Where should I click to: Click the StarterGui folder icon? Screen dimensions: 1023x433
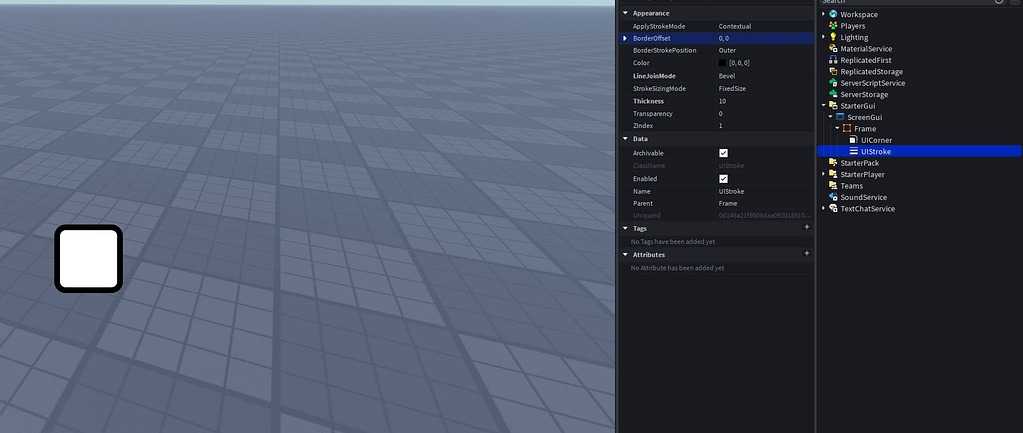(x=833, y=106)
